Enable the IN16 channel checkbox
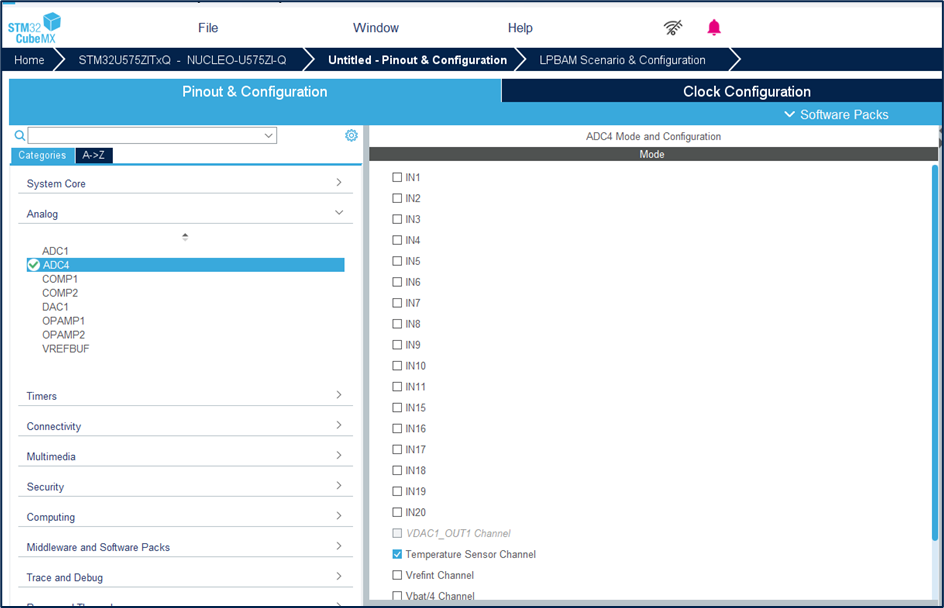Screen dimensions: 944x608 coord(397,429)
